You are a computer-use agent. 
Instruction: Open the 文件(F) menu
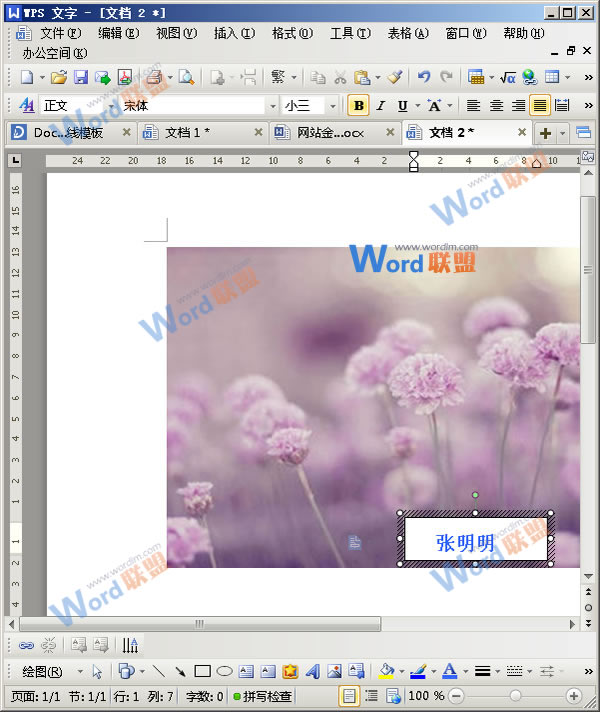60,33
